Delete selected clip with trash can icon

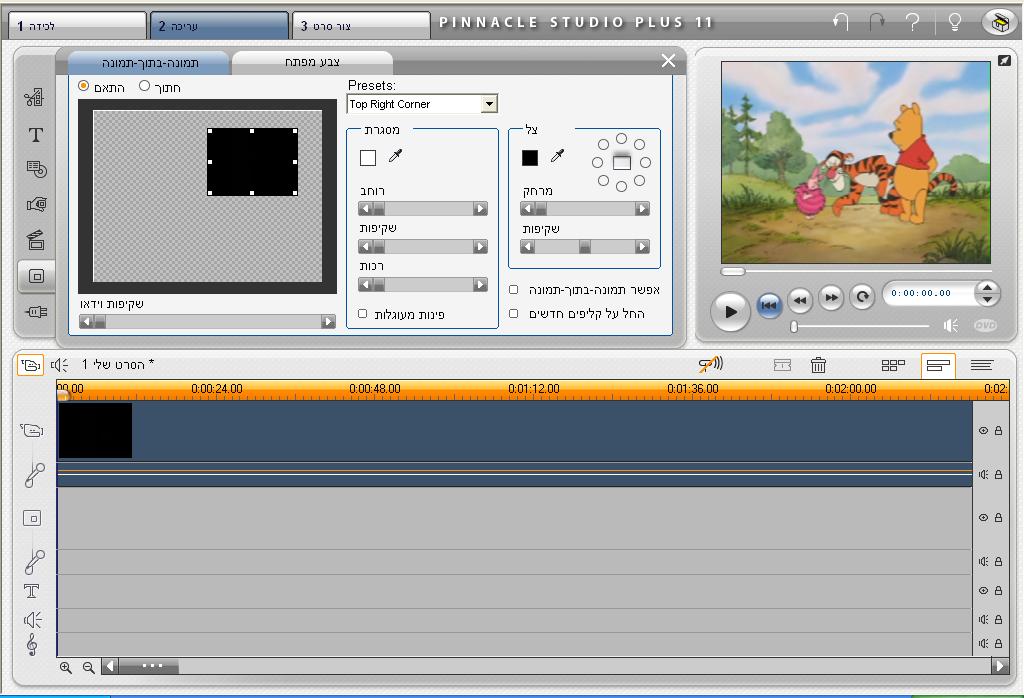818,365
